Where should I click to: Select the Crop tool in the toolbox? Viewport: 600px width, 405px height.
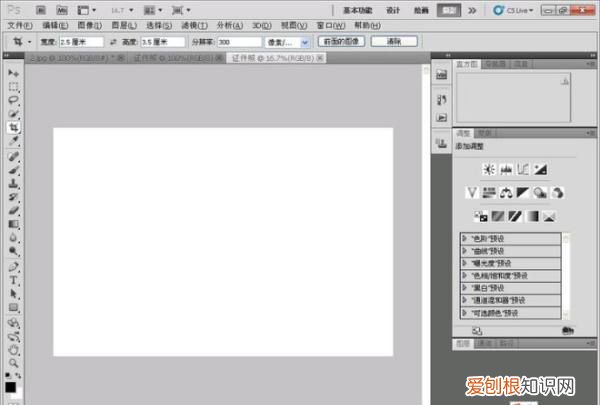(x=14, y=129)
